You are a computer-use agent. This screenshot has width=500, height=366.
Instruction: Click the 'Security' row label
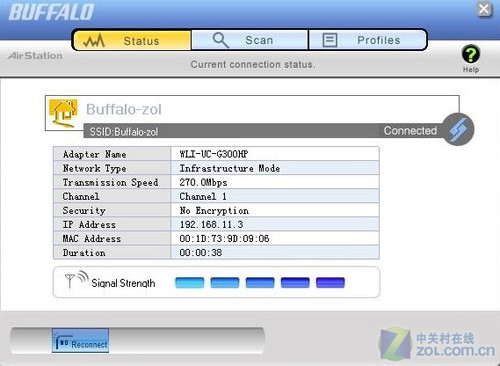click(84, 210)
